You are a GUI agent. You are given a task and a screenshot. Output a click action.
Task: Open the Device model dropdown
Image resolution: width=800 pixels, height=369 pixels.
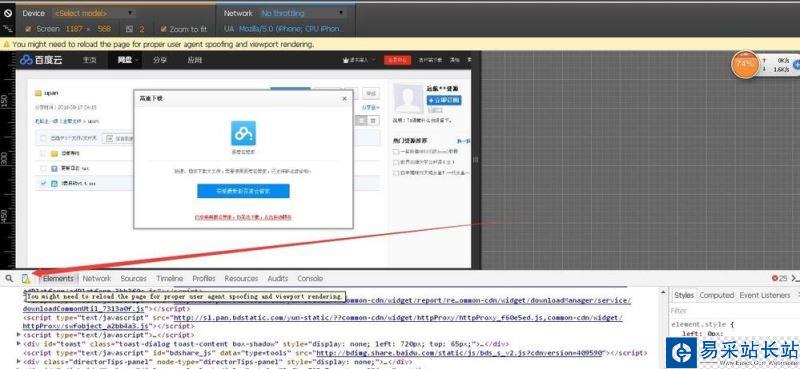click(93, 13)
